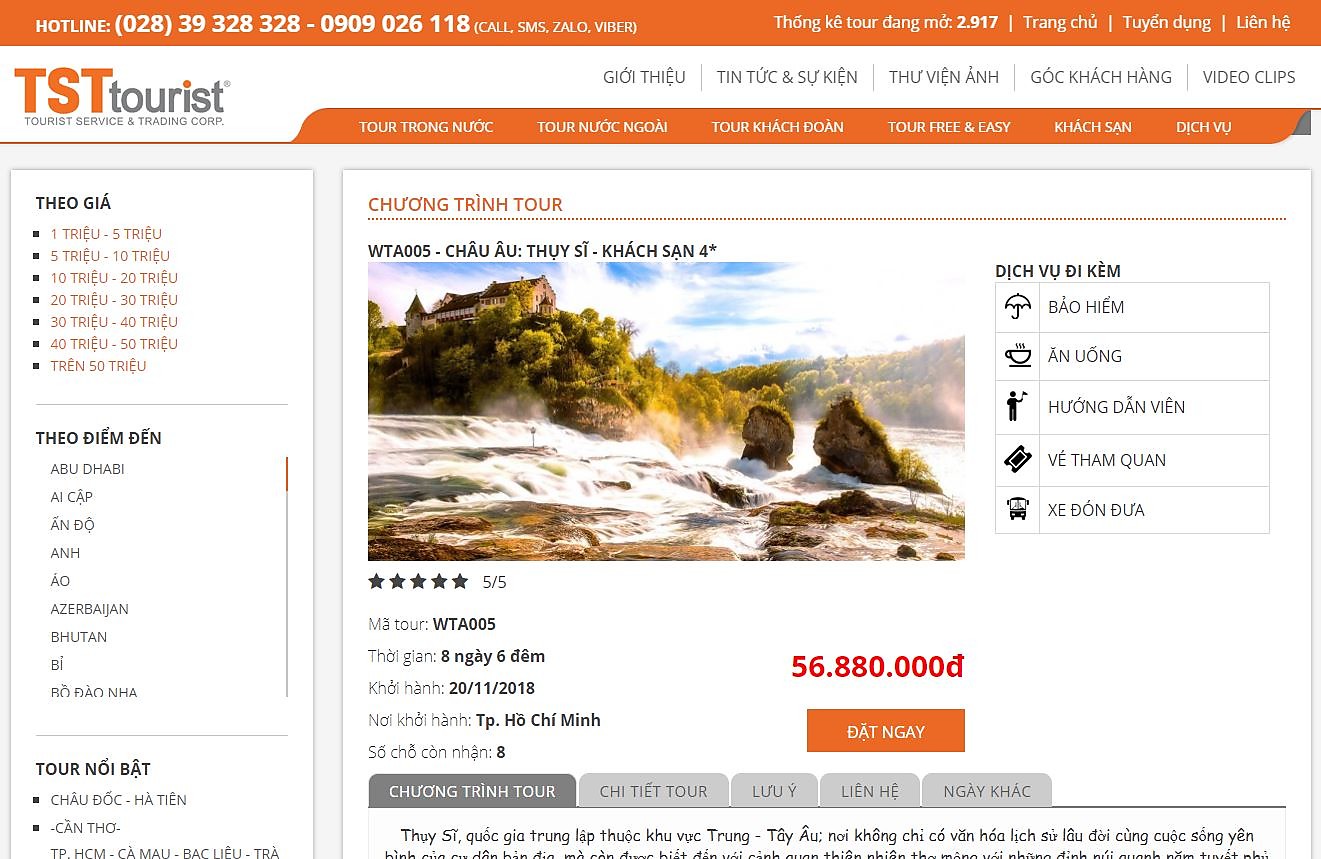Filter tours by 10 triệu - 20 triệu

(x=114, y=278)
